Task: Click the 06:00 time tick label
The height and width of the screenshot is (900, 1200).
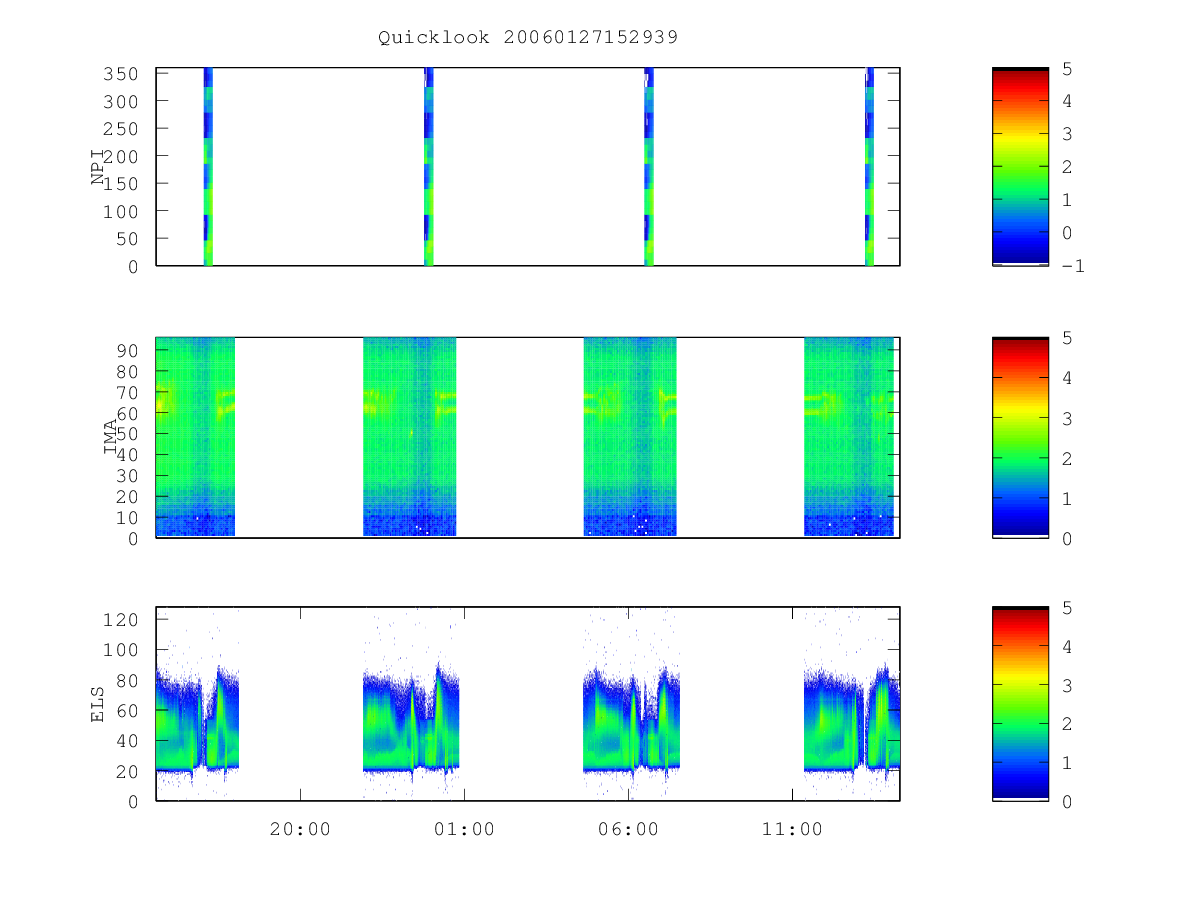Action: coord(628,829)
